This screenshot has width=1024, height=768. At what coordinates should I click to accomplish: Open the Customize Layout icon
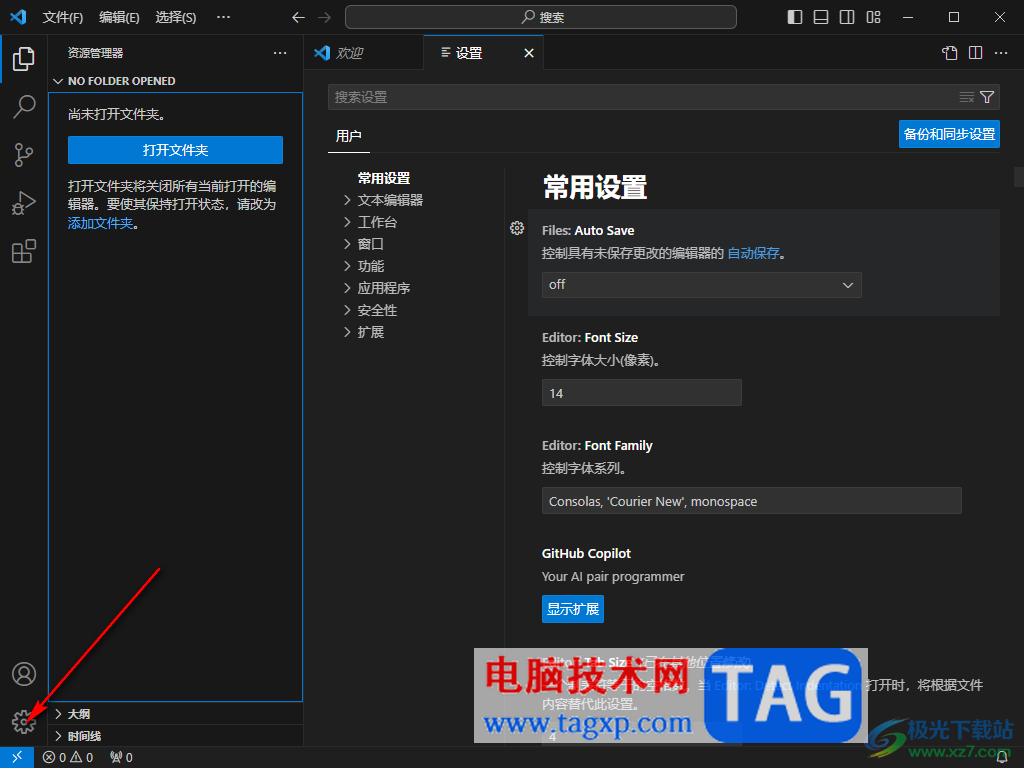tap(874, 17)
